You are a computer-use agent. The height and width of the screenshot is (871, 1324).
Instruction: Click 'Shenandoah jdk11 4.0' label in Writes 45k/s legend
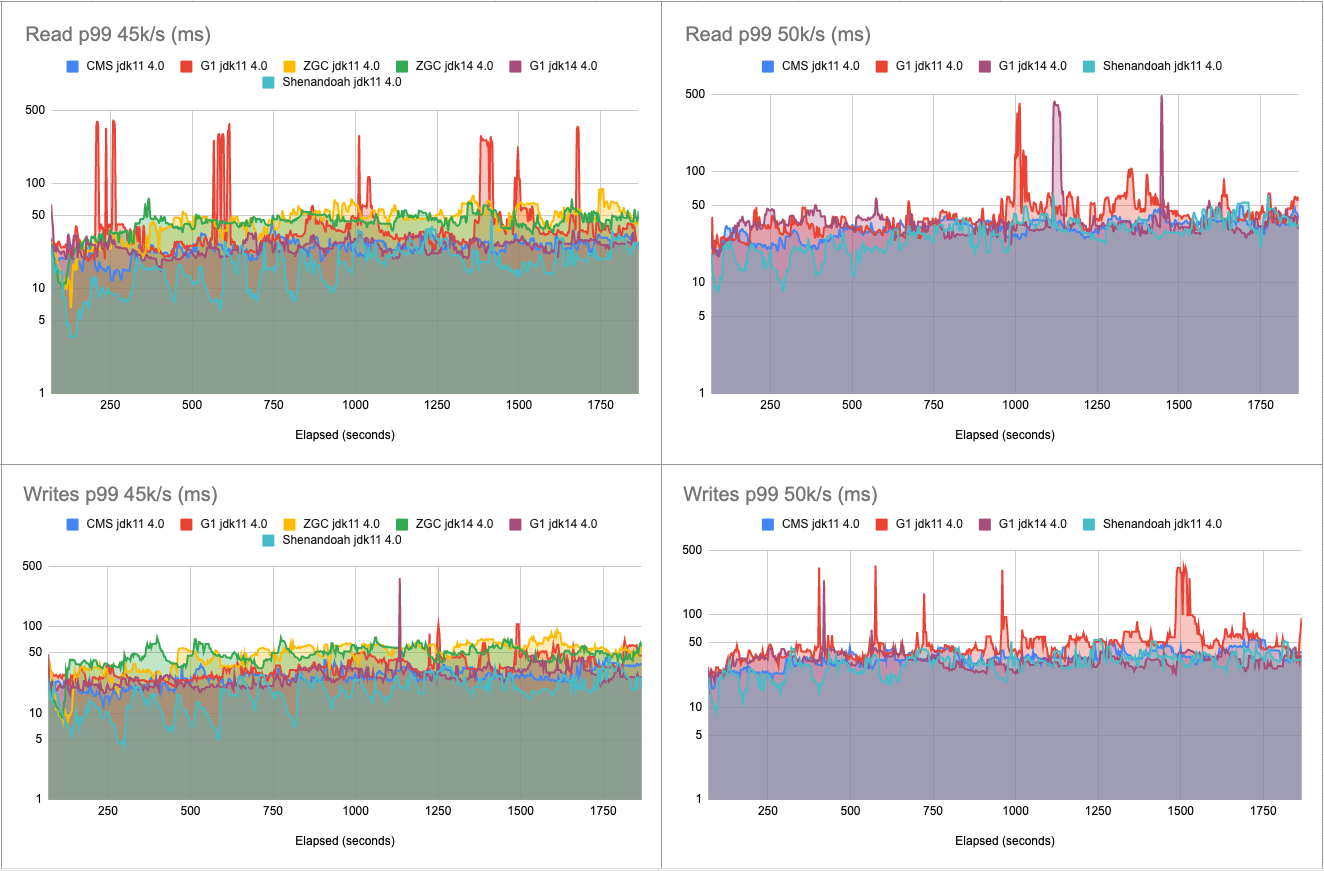tap(342, 540)
